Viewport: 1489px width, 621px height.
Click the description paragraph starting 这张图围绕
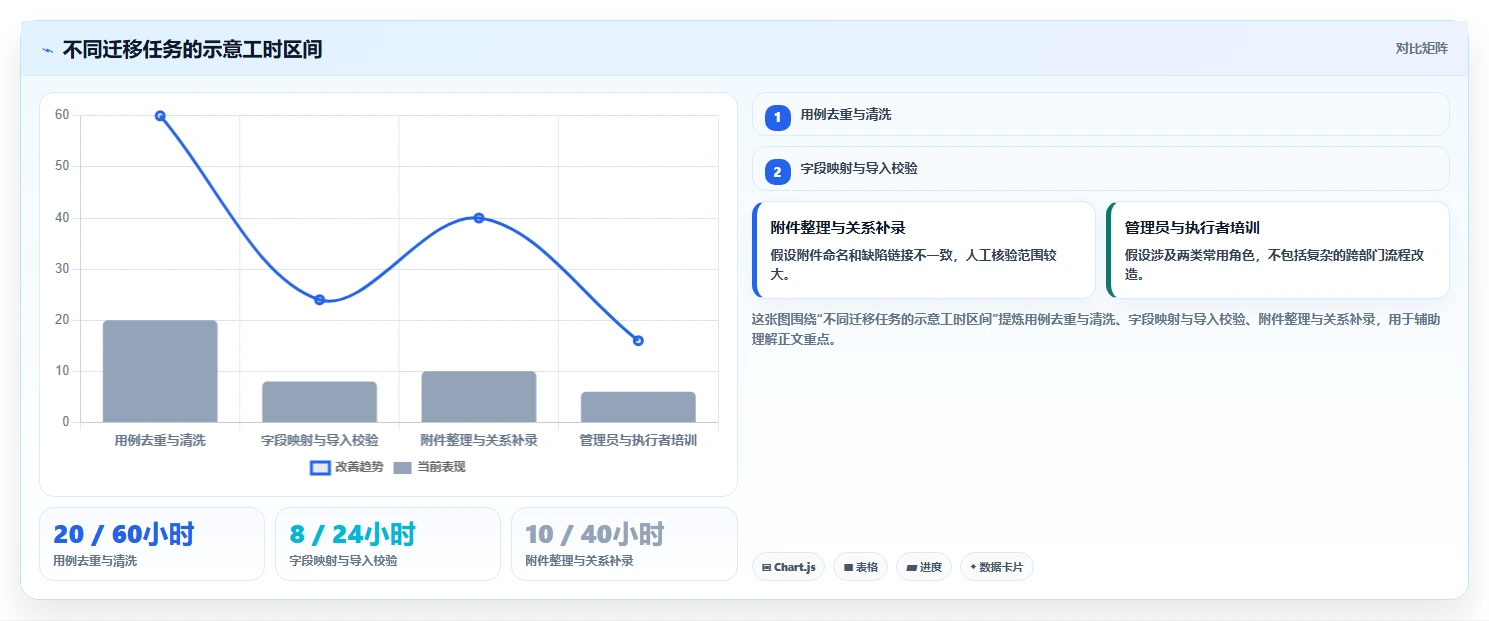pyautogui.click(x=1096, y=329)
